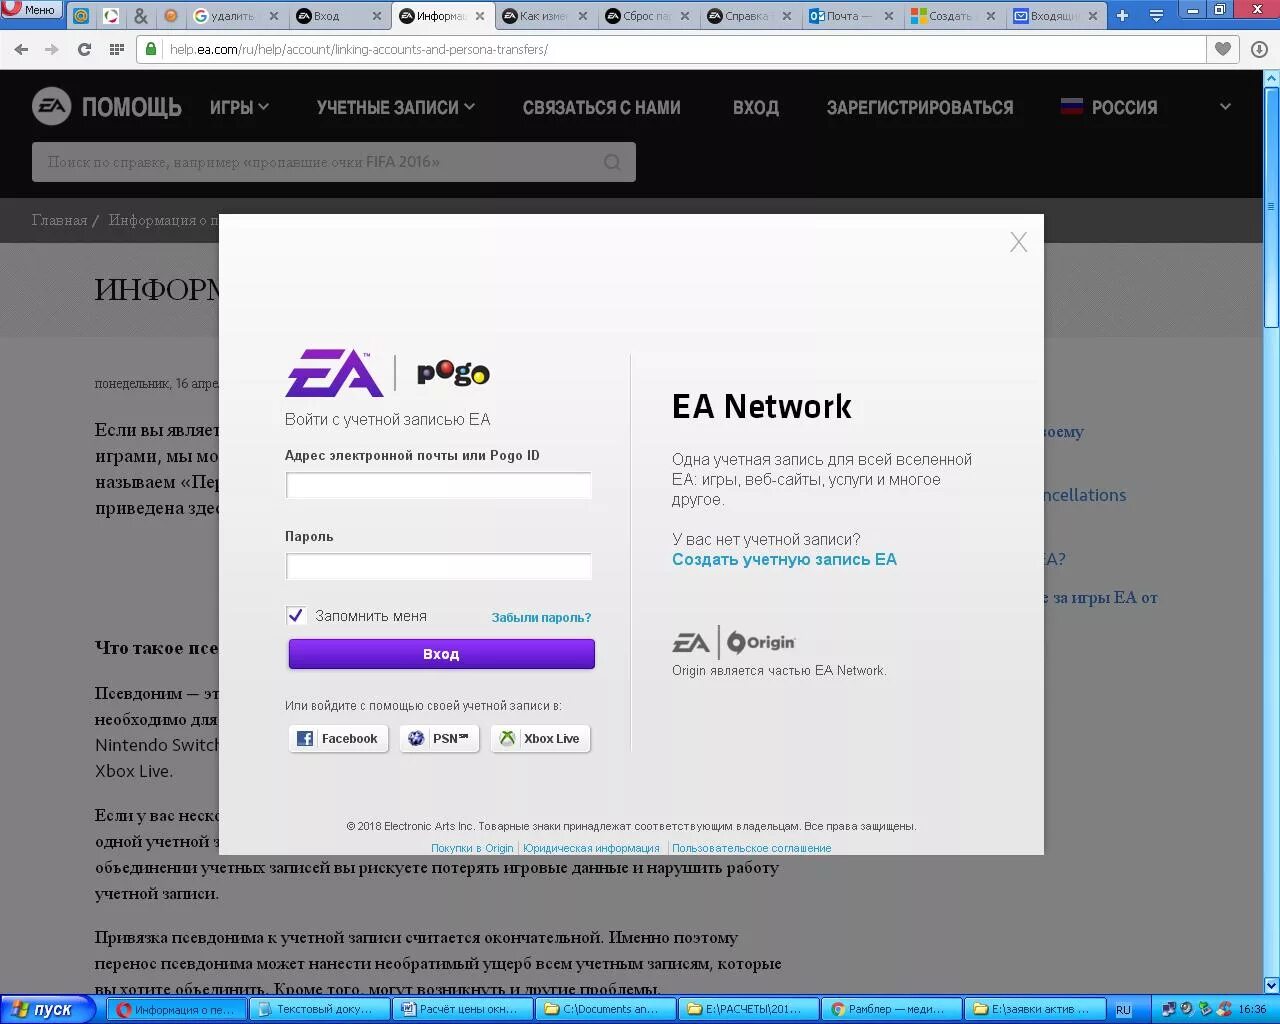Screen dimensions: 1280x1024
Task: Click scrollbar down arrow
Action: 1271,985
